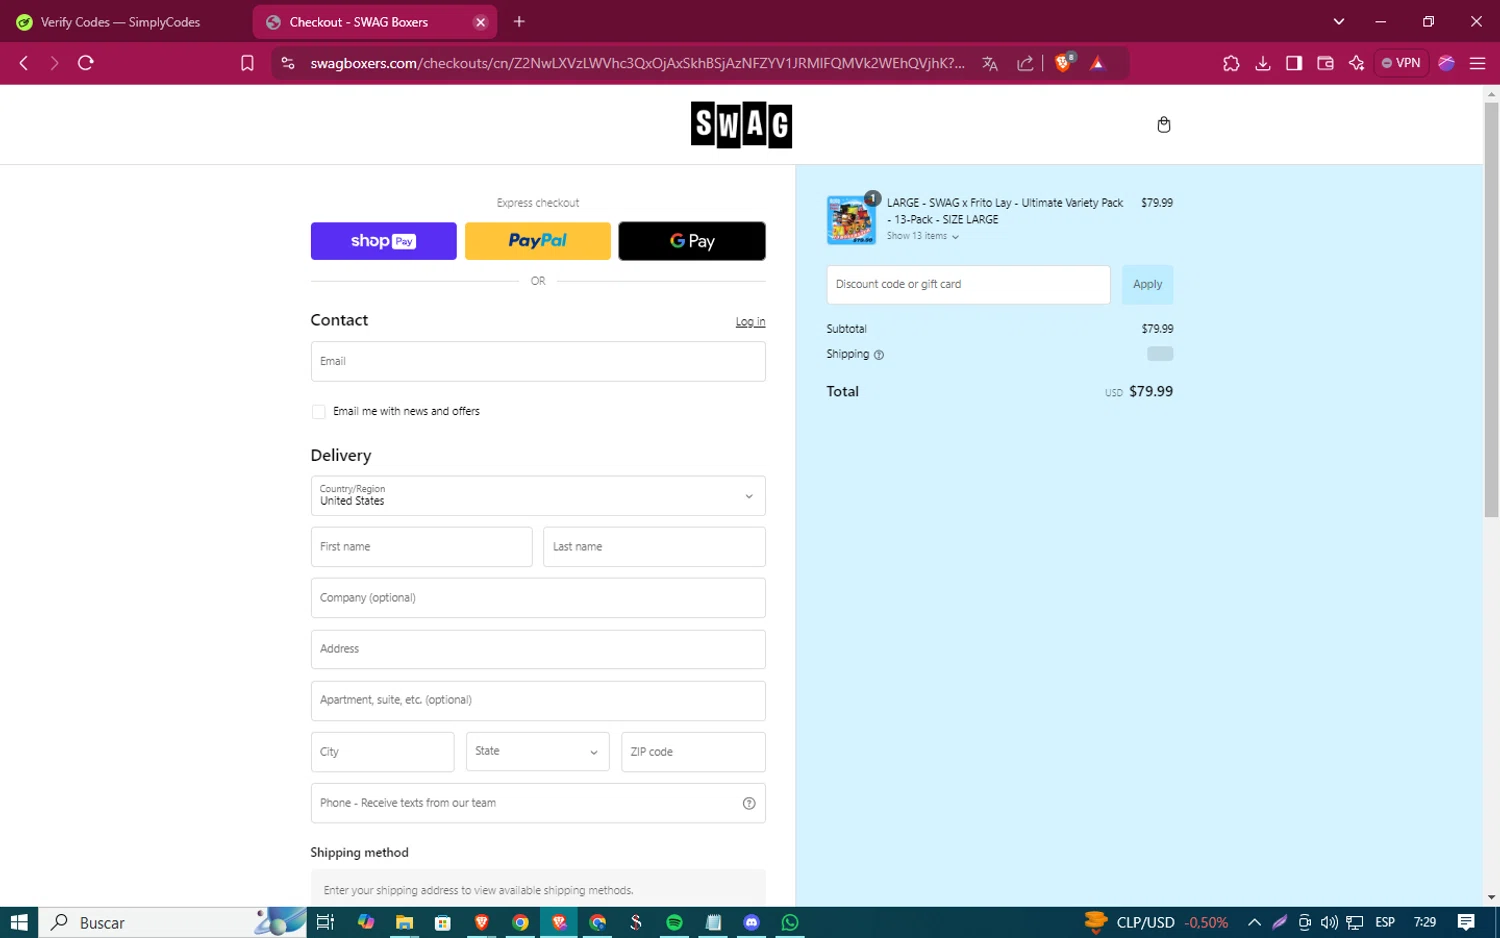The height and width of the screenshot is (938, 1500).
Task: Open browser profile avatar
Action: 1446,63
